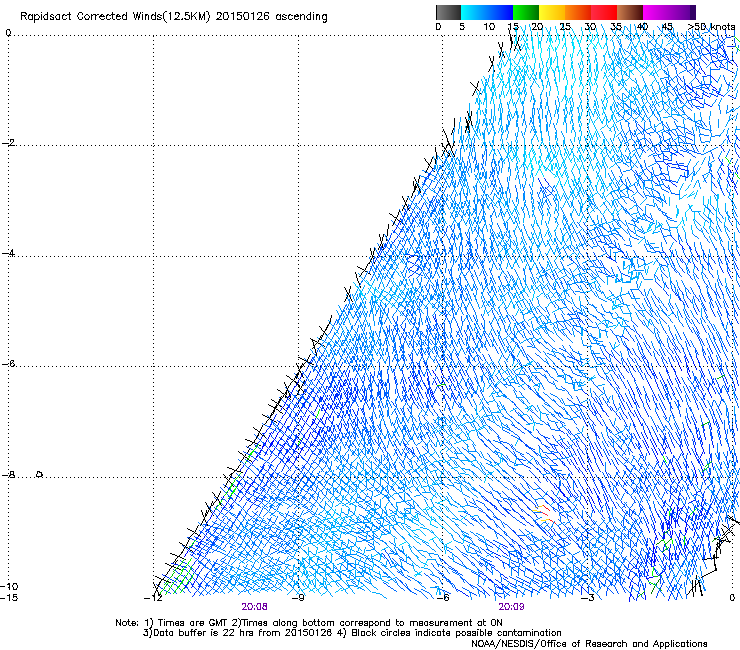Click latitude label '-10' on left axis

point(9,586)
